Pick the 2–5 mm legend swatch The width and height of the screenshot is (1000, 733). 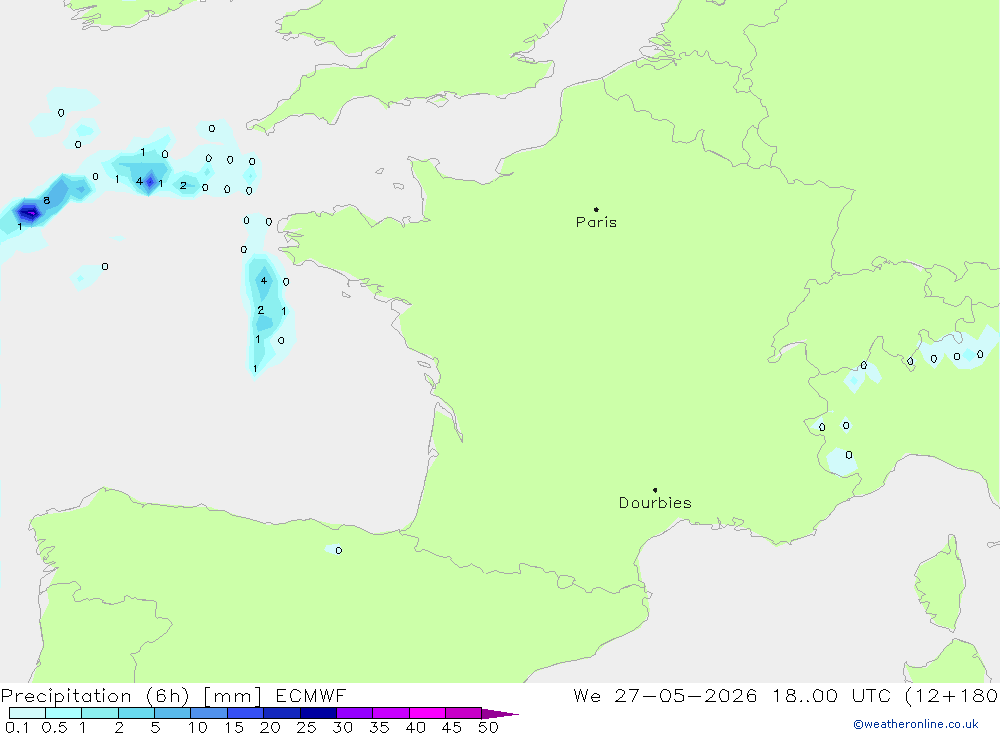(x=136, y=713)
